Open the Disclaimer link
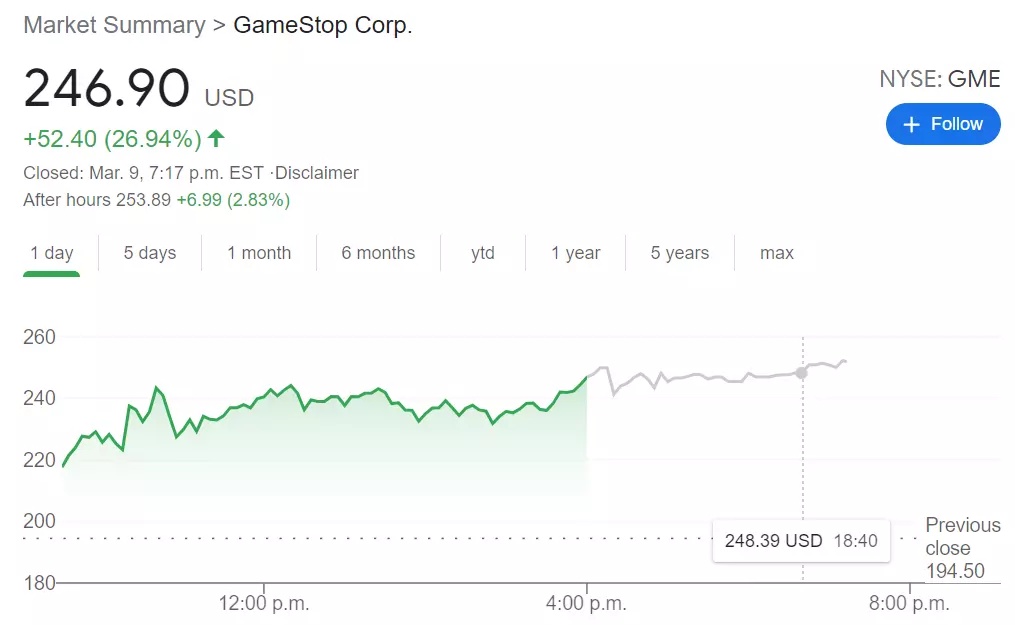The width and height of the screenshot is (1015, 625). (317, 173)
